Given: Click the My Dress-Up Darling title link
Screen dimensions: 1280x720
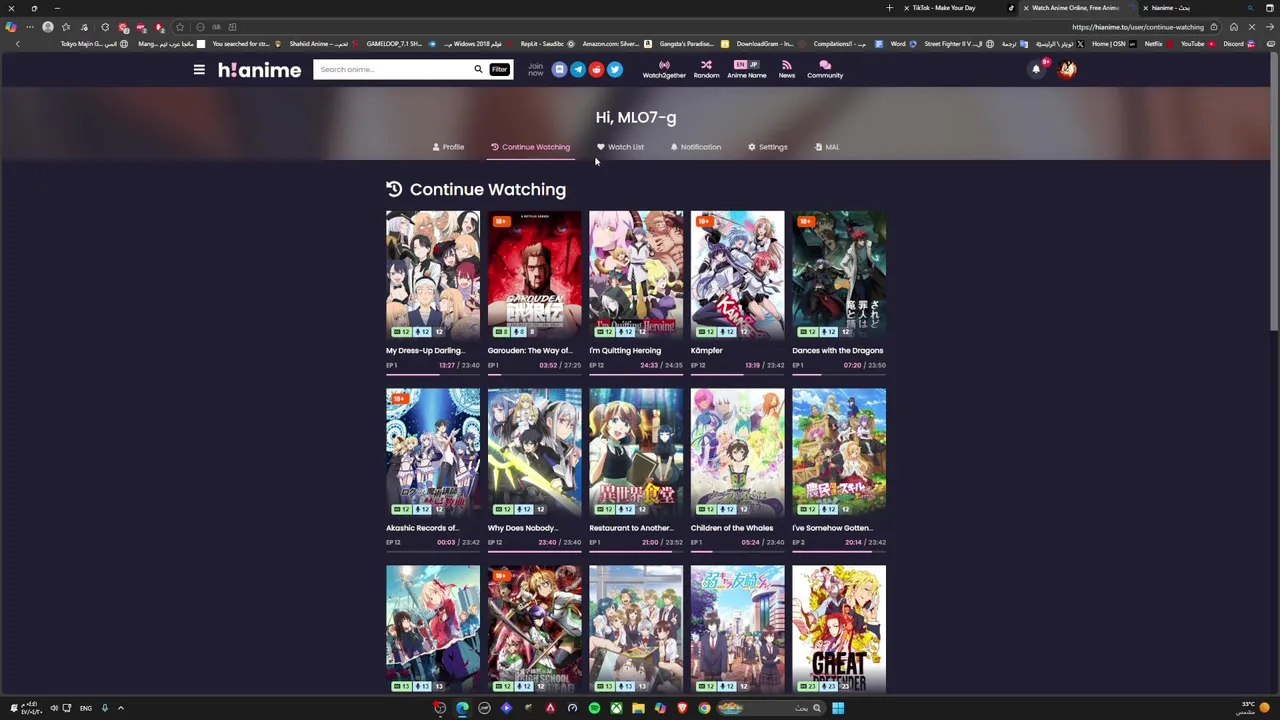Looking at the screenshot, I should [425, 351].
